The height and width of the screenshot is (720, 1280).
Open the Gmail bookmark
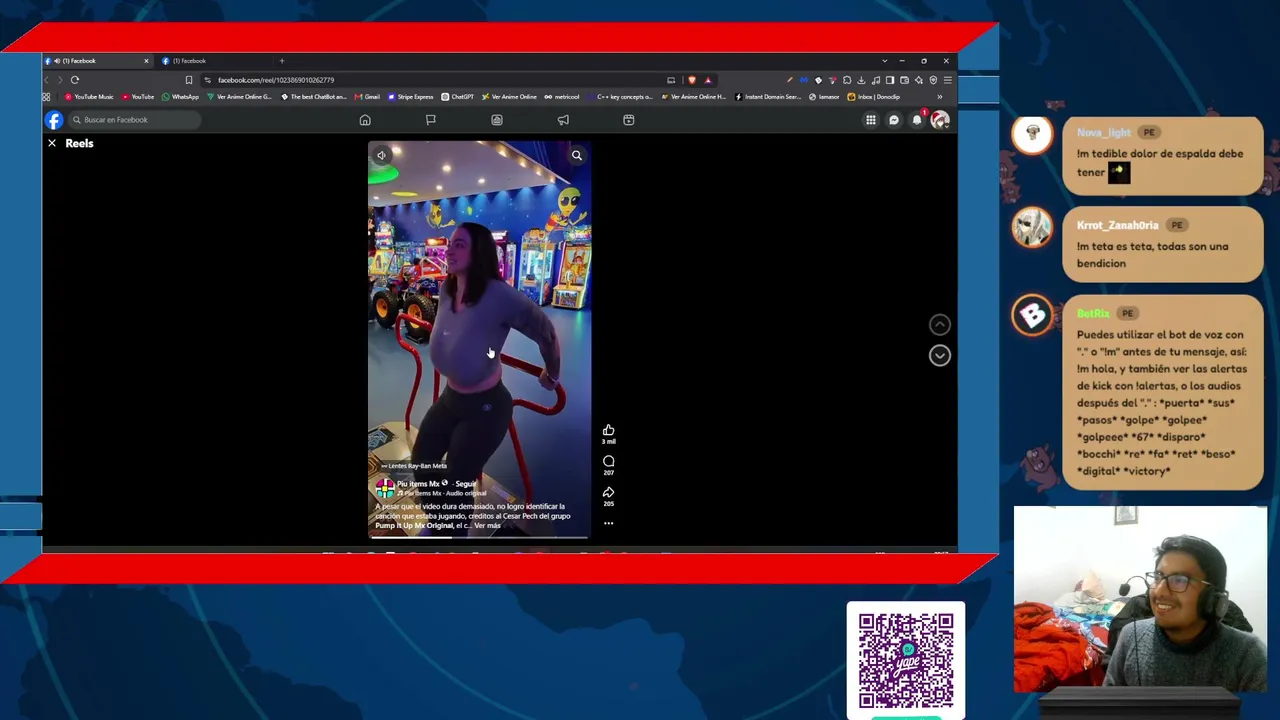pyautogui.click(x=368, y=97)
